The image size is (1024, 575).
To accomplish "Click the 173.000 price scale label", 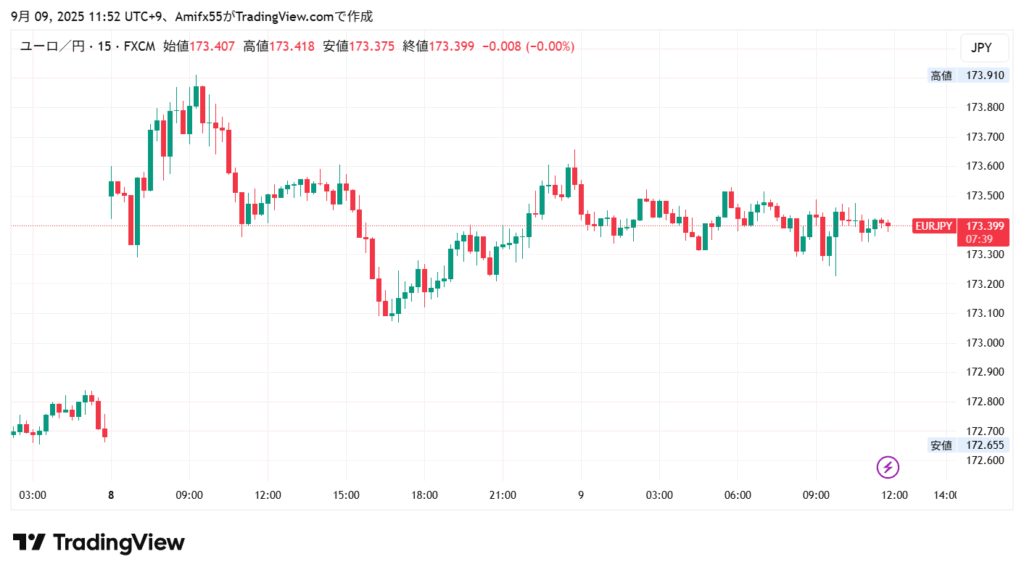I will coord(984,343).
